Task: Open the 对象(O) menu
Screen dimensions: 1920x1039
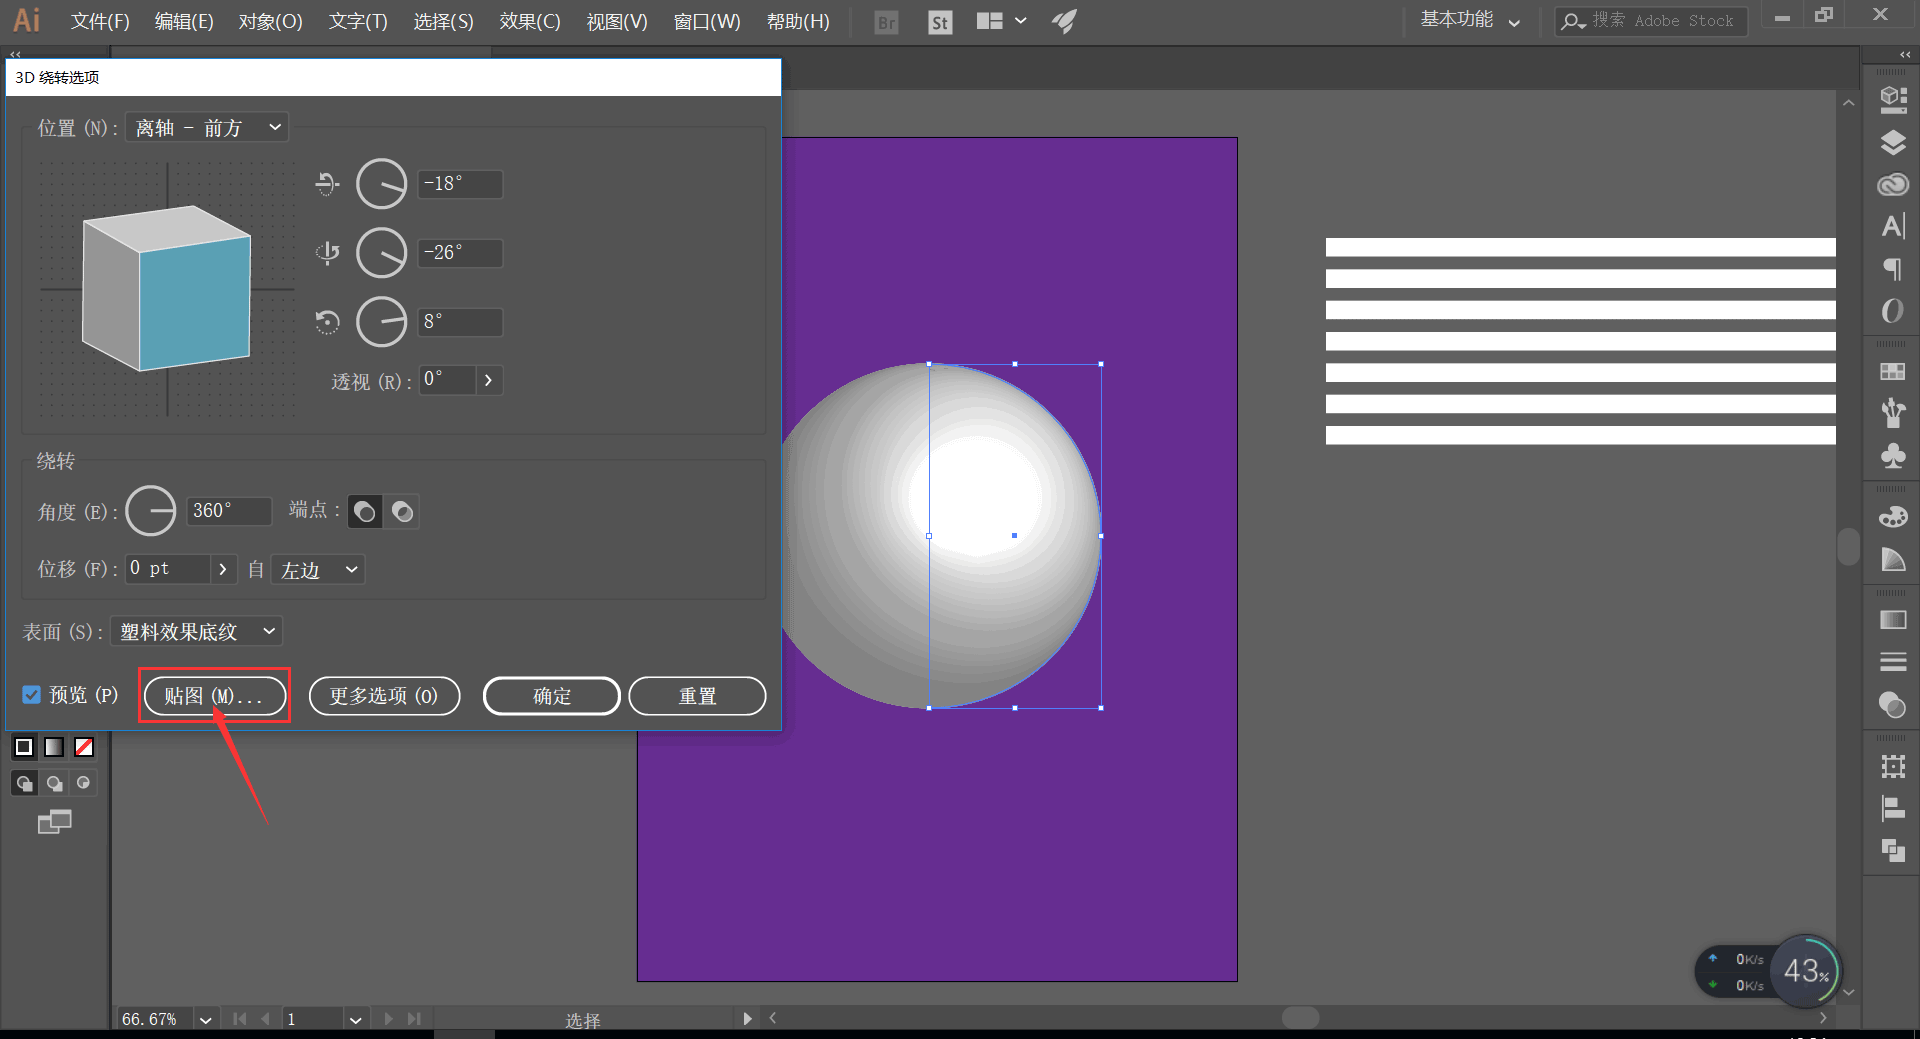Action: pyautogui.click(x=270, y=21)
